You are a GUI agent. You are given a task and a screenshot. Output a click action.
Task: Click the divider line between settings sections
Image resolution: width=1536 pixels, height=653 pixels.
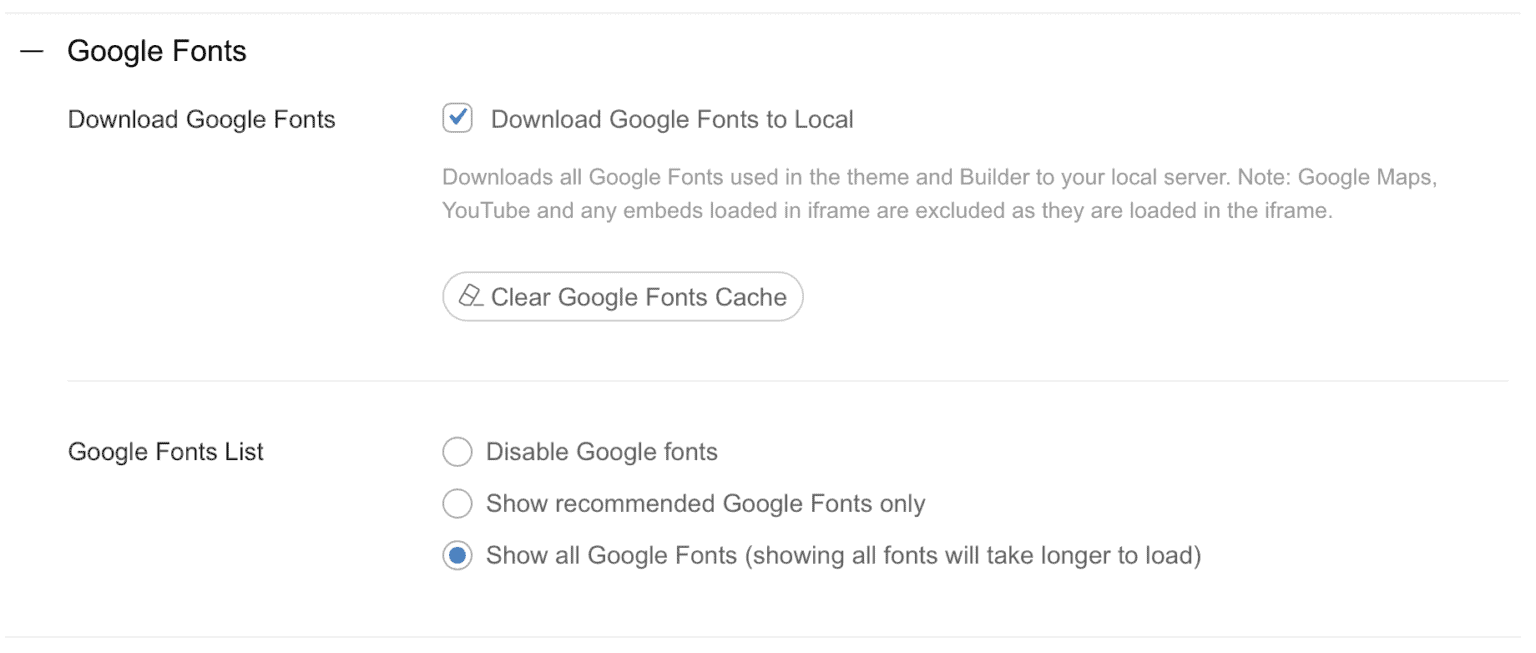click(768, 380)
